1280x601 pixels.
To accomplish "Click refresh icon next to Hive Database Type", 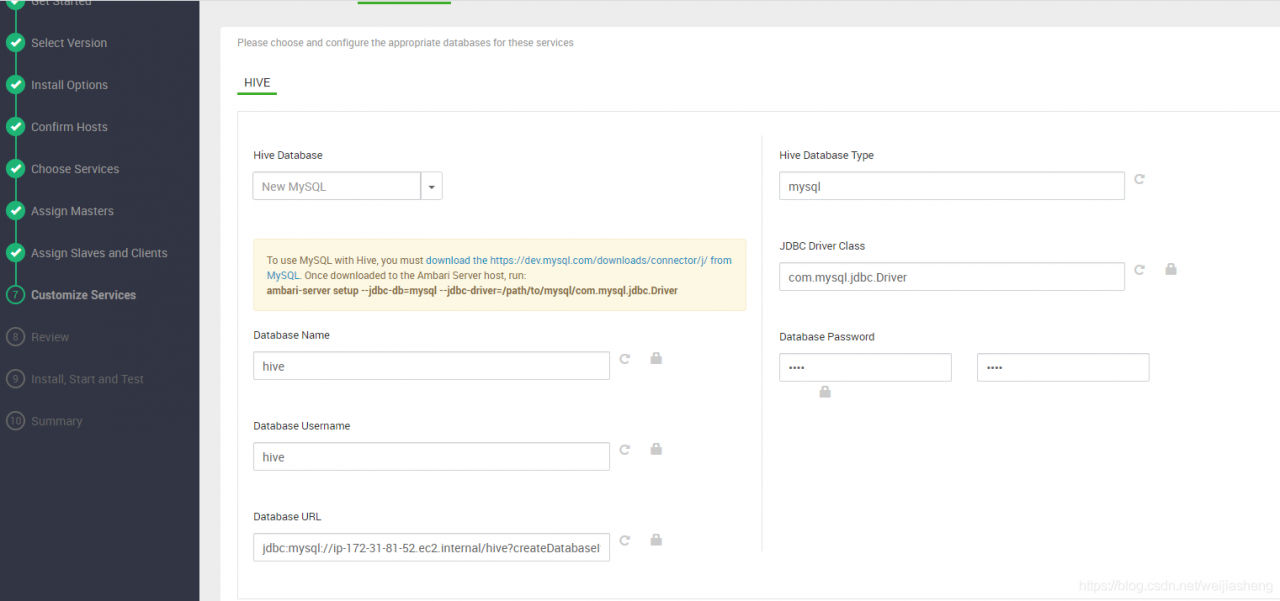I will pyautogui.click(x=1139, y=179).
